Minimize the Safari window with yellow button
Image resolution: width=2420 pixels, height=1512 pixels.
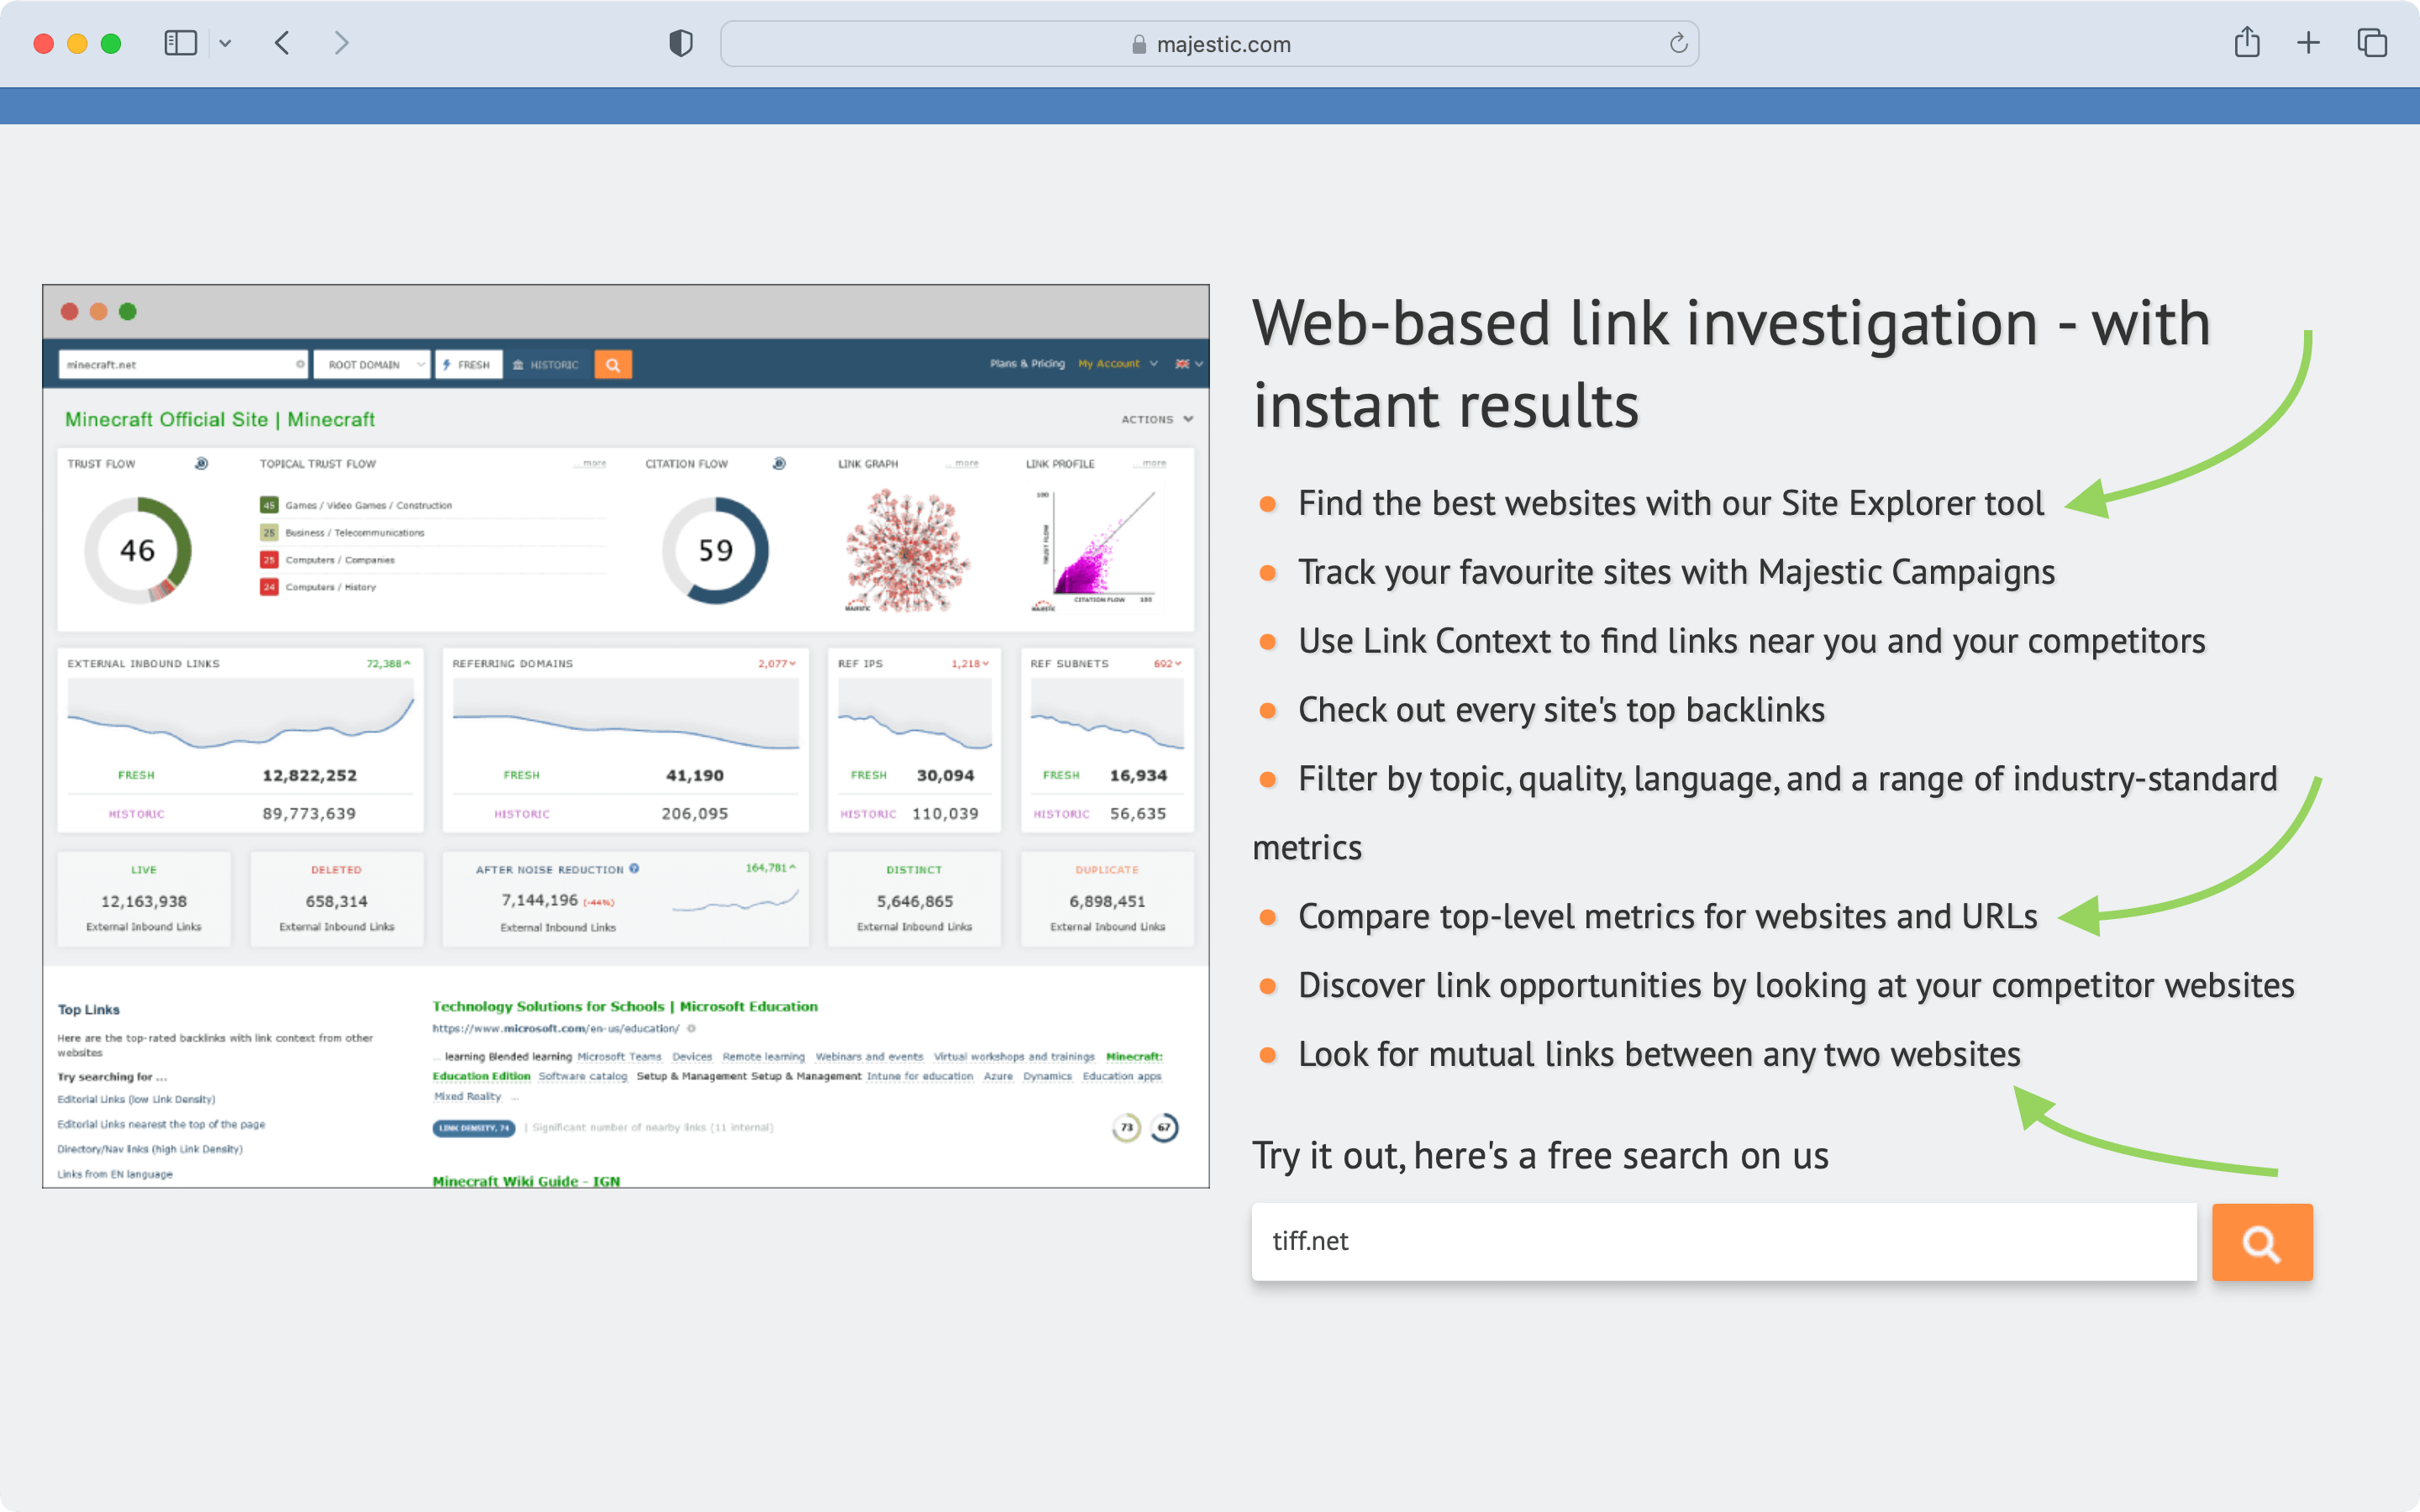[77, 43]
